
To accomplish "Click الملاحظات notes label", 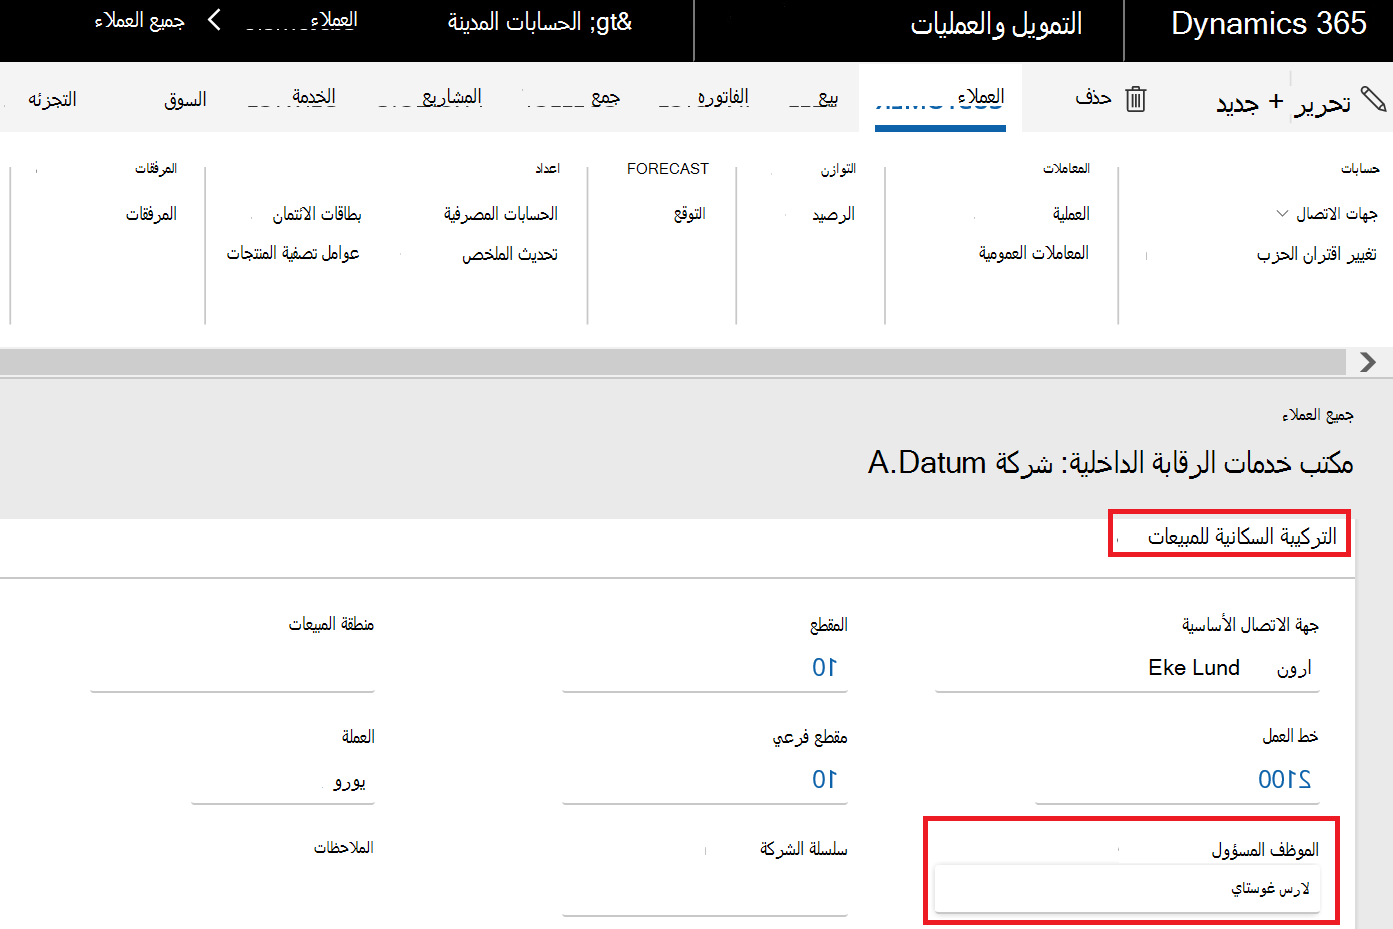I will click(x=343, y=848).
